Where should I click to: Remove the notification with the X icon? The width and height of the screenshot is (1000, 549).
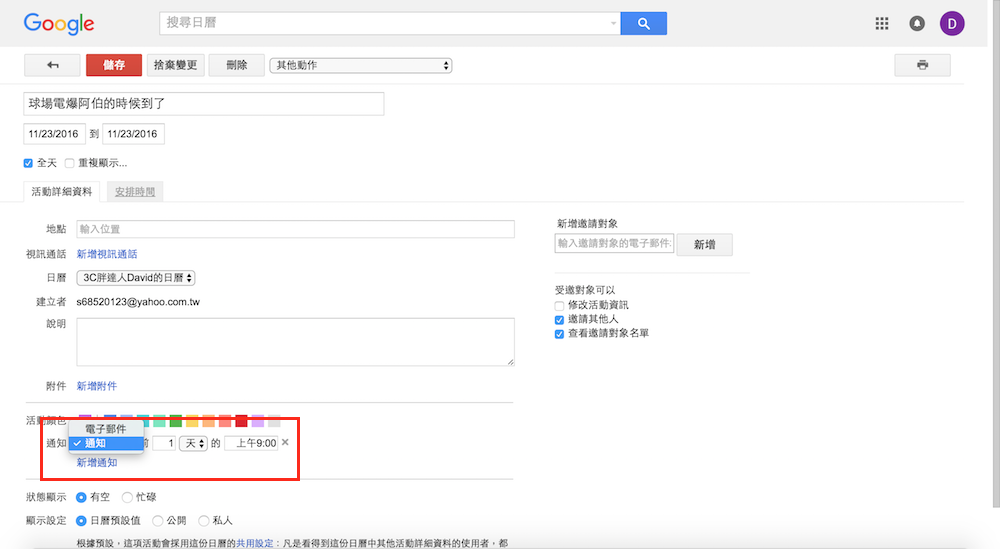click(x=285, y=442)
